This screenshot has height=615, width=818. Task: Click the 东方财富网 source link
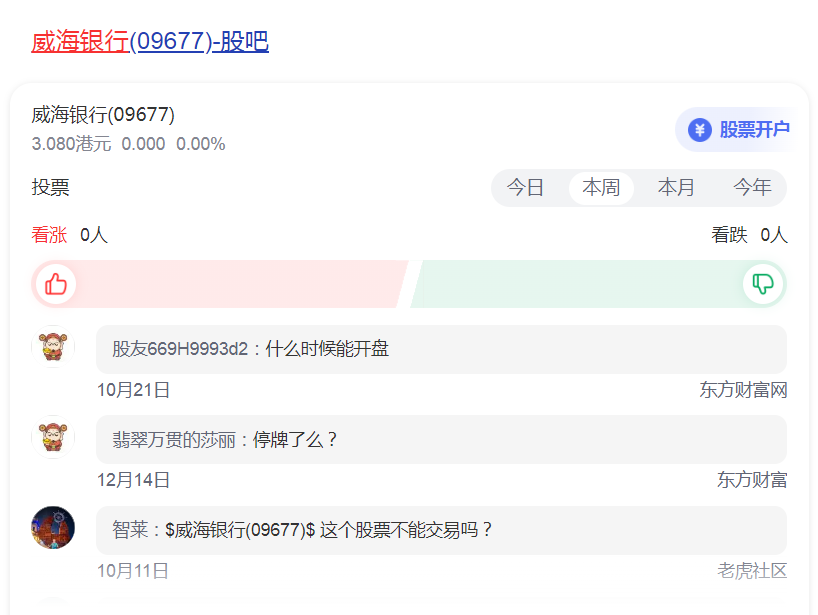click(743, 390)
